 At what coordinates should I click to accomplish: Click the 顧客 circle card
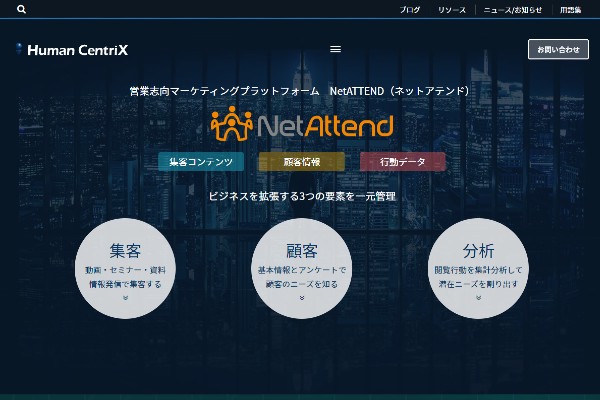(302, 268)
